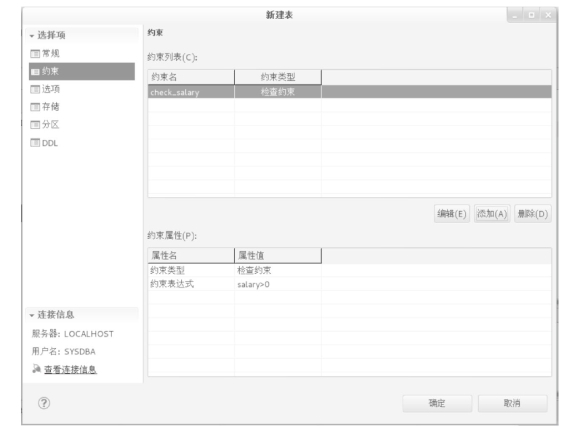The width and height of the screenshot is (583, 433).
Task: Click the 存储 page icon
Action: pyautogui.click(x=35, y=107)
